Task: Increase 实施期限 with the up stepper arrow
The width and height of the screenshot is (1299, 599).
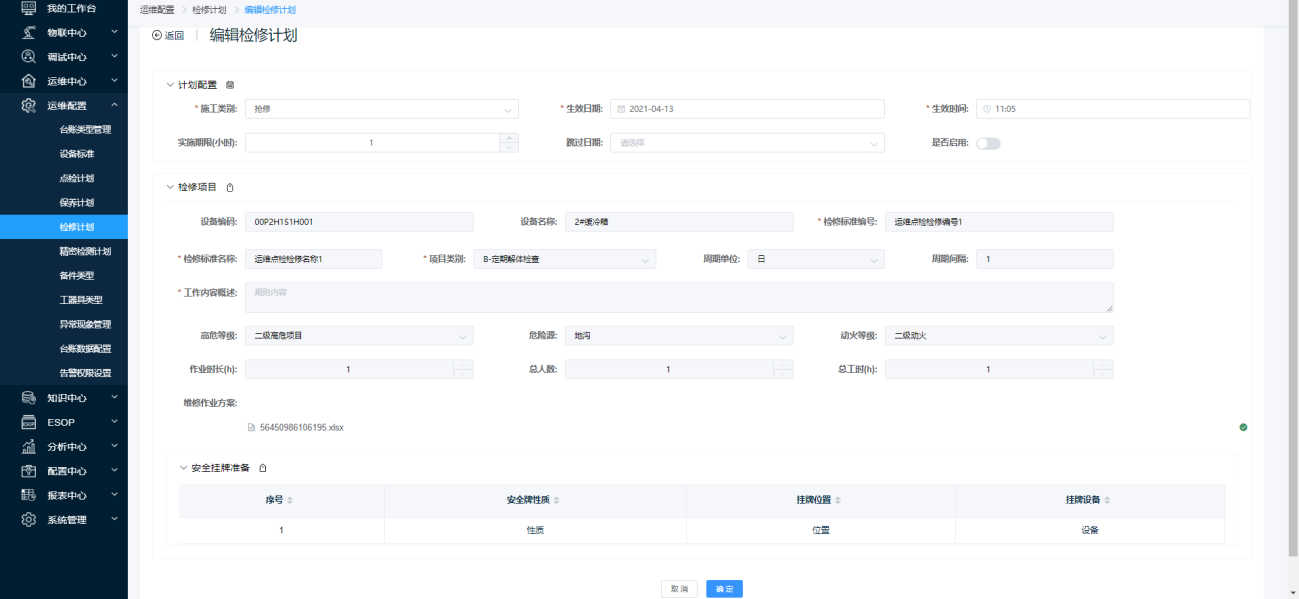Action: [509, 138]
